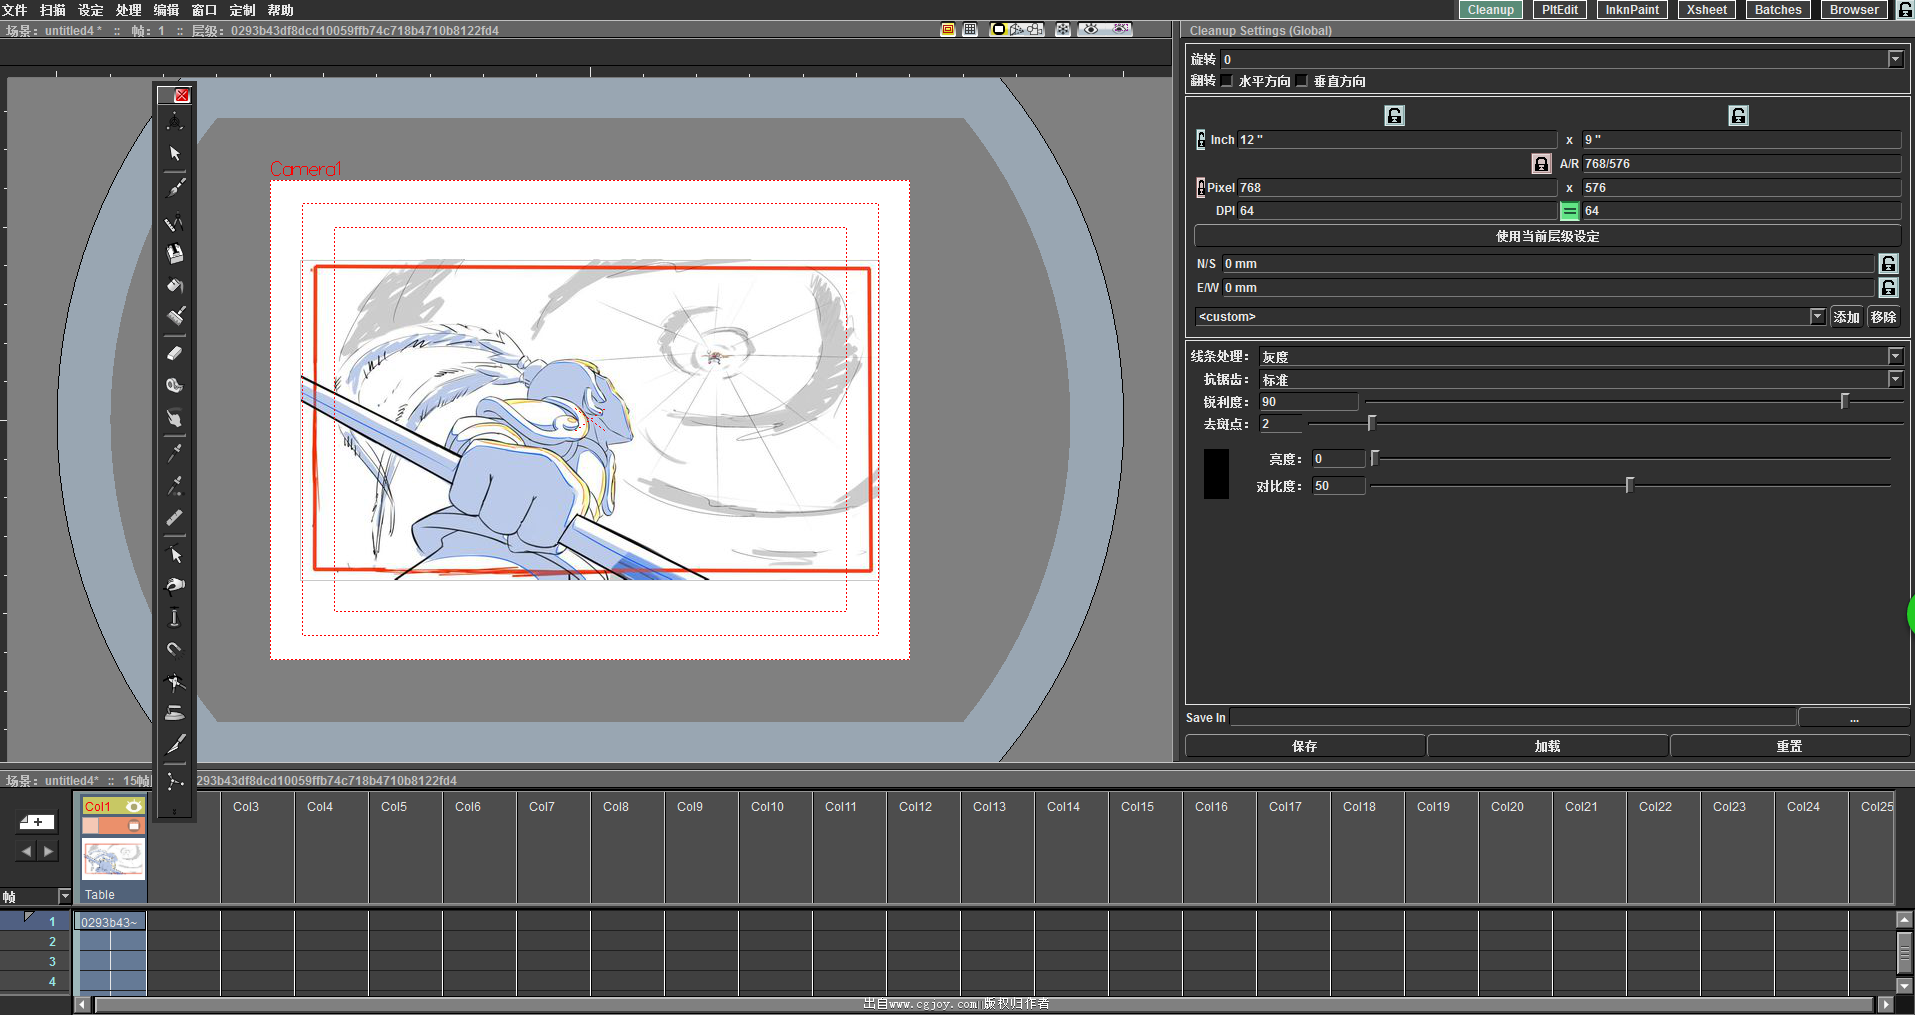
Task: Switch to the InknPaint room tab
Action: pyautogui.click(x=1632, y=10)
